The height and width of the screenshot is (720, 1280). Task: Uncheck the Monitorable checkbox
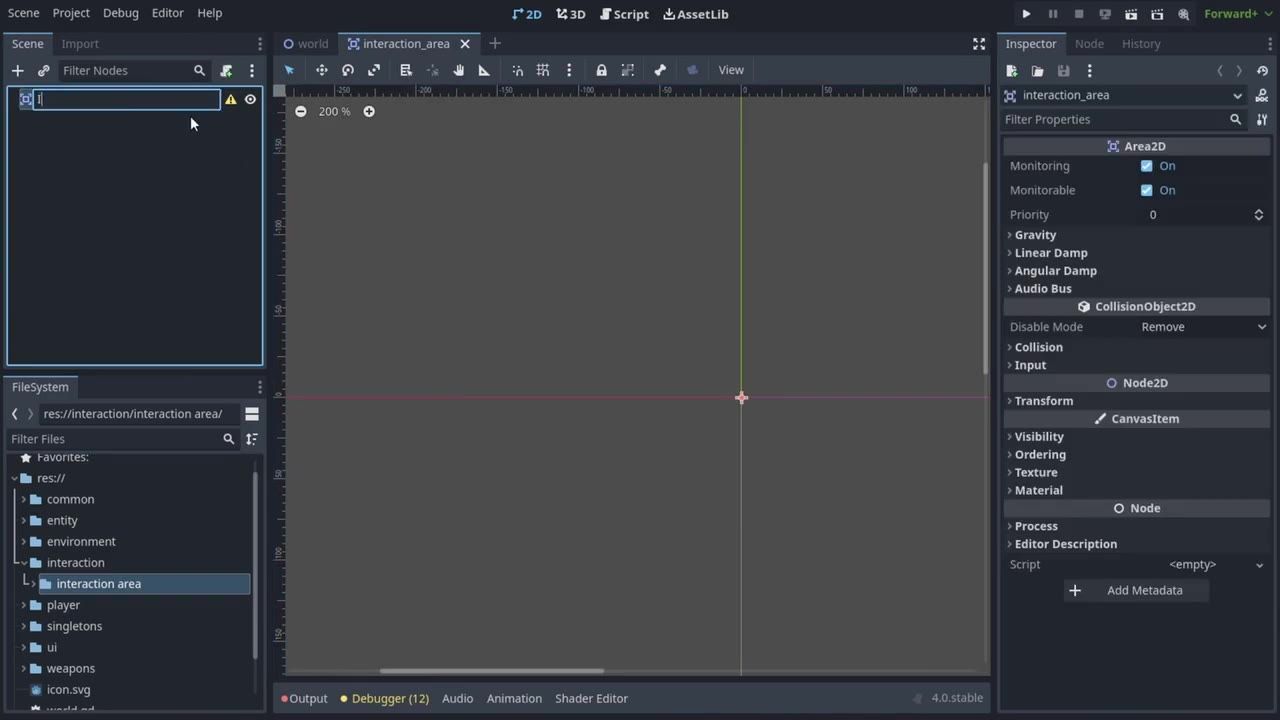coord(1147,190)
